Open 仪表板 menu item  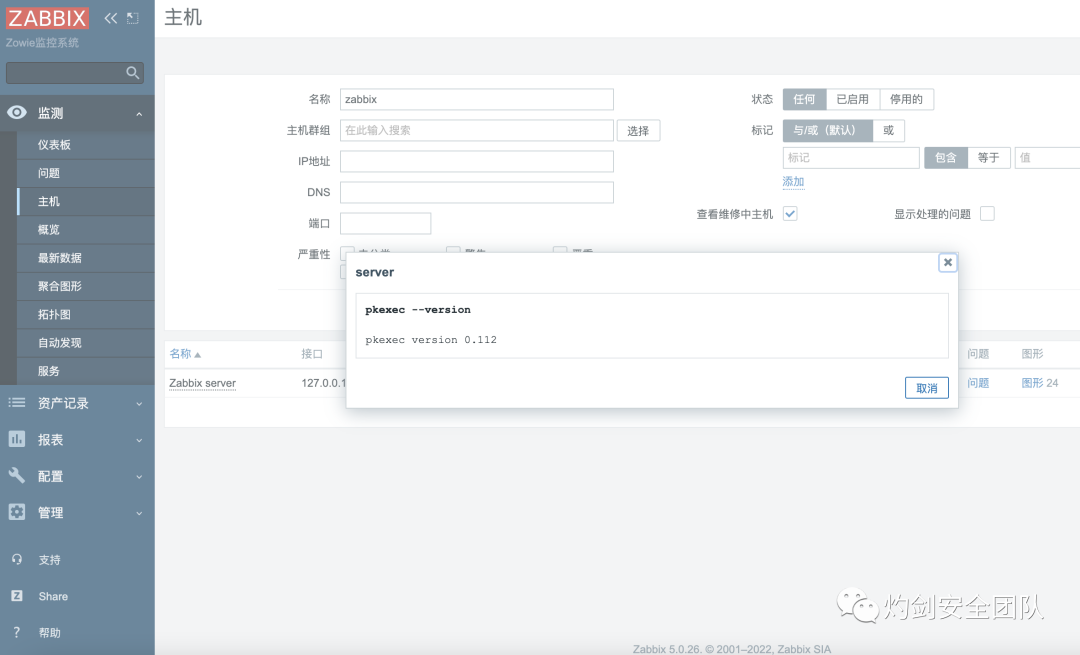(x=85, y=145)
